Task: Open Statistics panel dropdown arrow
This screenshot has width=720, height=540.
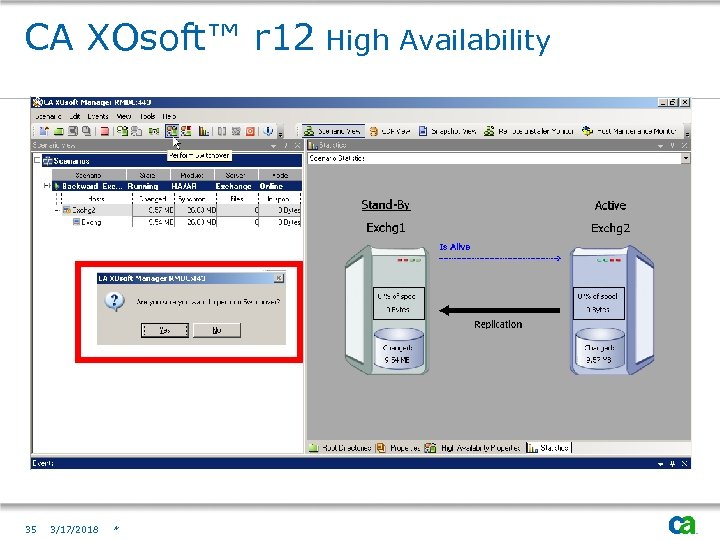Action: (x=660, y=146)
